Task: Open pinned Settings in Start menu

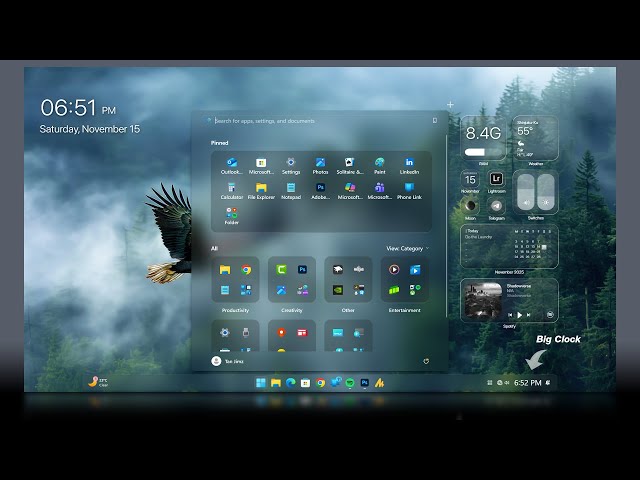Action: [x=291, y=166]
